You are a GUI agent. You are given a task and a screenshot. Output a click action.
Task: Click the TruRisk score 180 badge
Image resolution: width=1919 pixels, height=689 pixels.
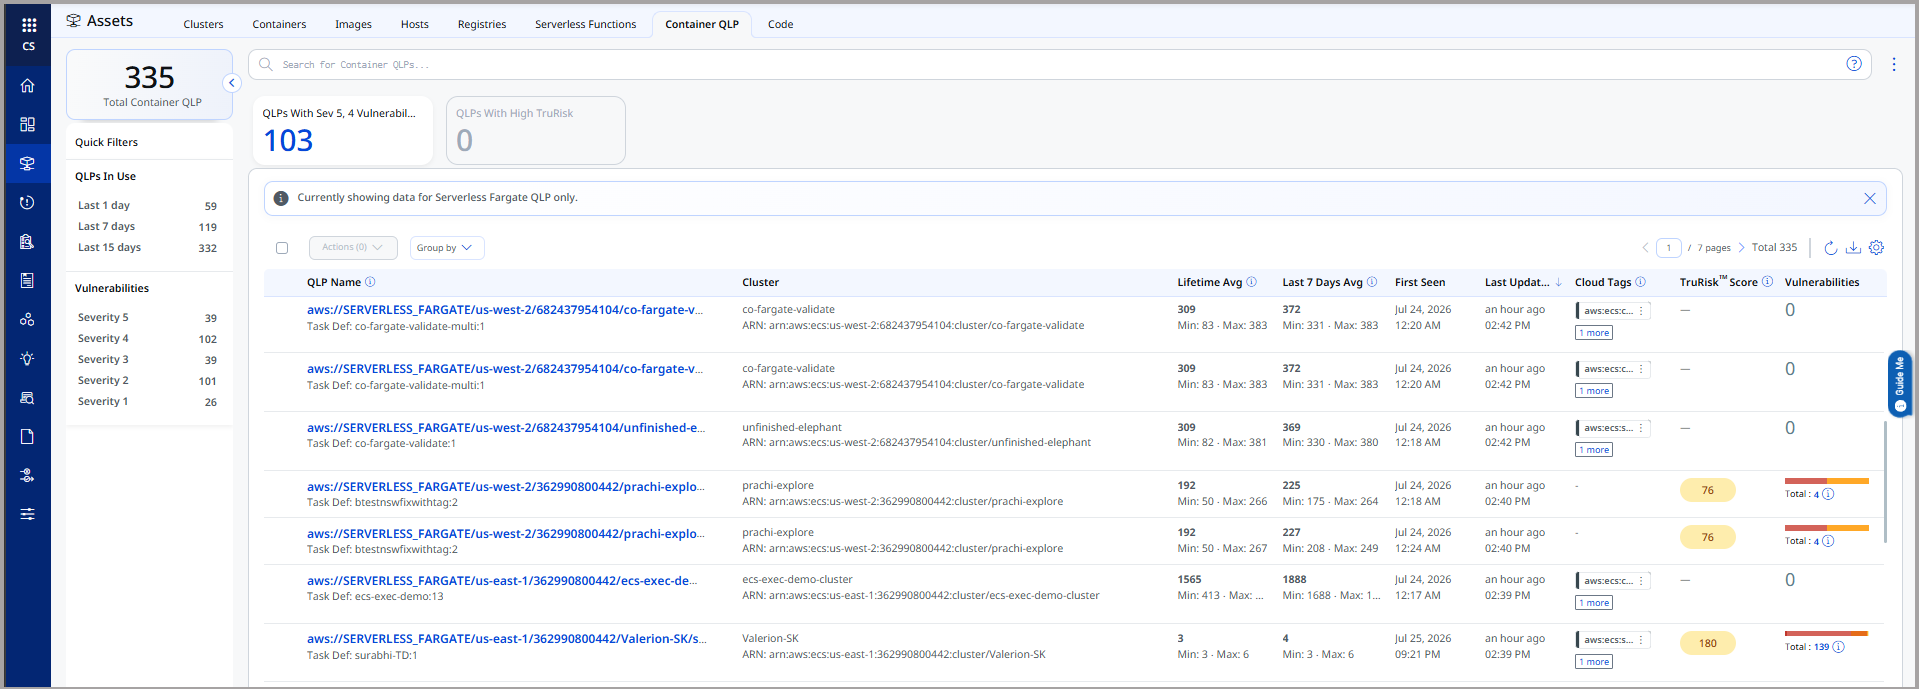1708,644
